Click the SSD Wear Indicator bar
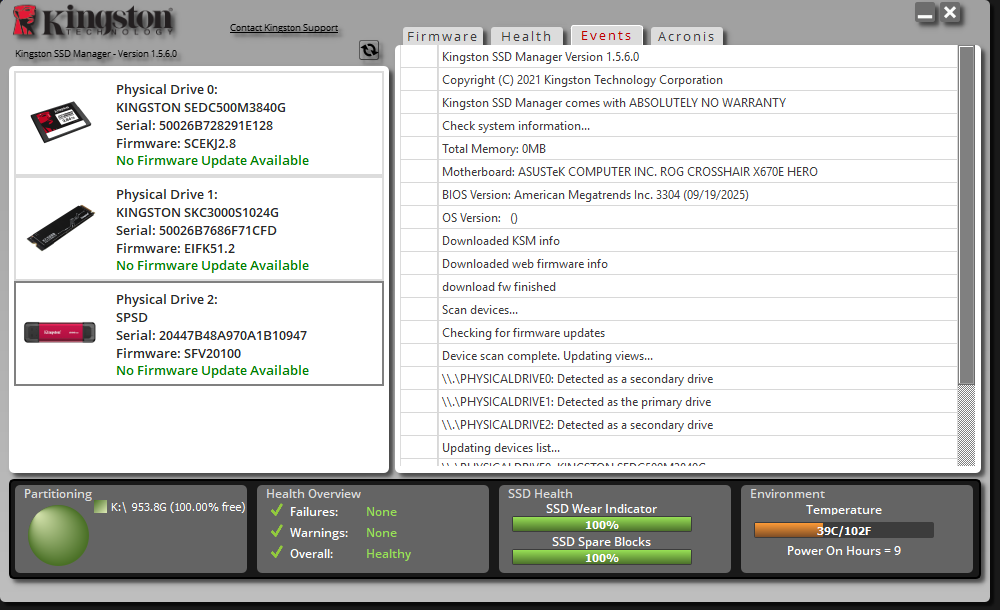Image resolution: width=1000 pixels, height=610 pixels. [x=601, y=524]
